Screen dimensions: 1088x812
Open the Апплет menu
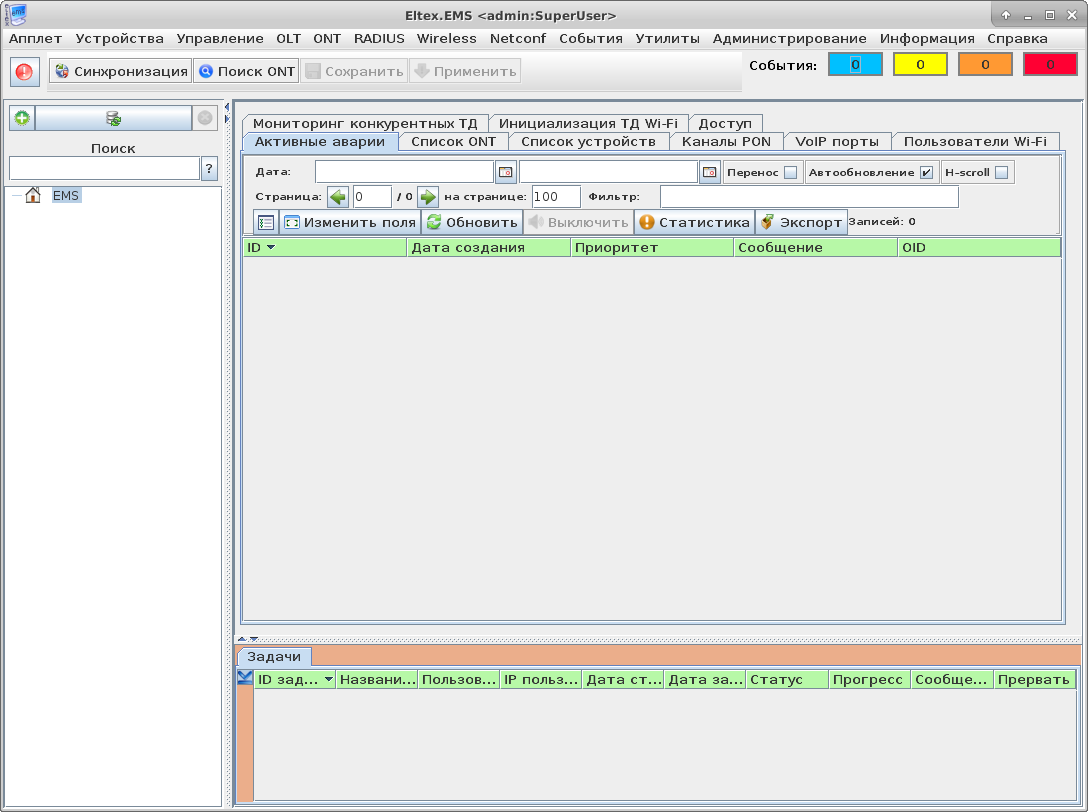click(x=35, y=39)
